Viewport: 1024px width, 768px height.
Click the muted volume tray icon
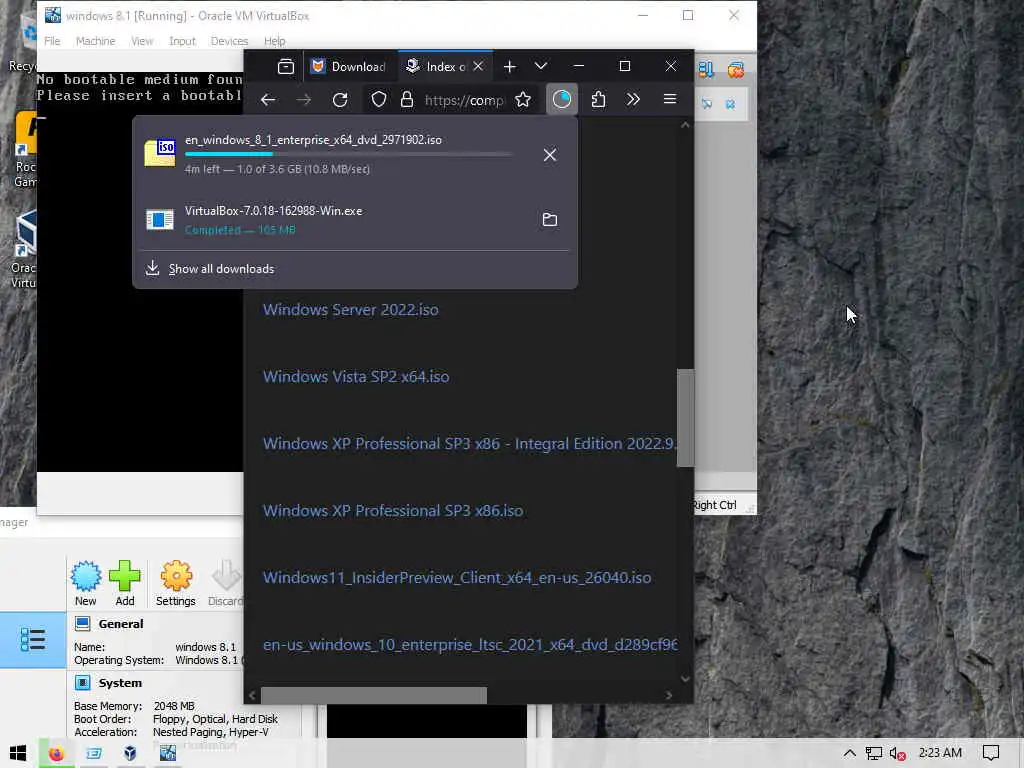coord(897,754)
